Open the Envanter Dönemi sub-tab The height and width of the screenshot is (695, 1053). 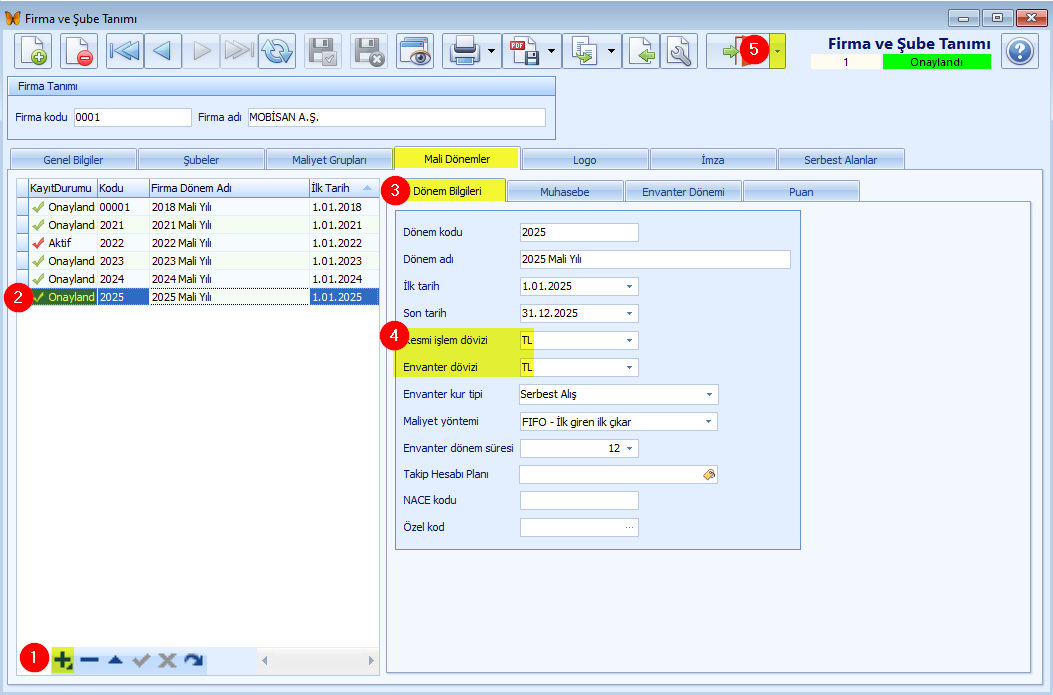pyautogui.click(x=683, y=191)
